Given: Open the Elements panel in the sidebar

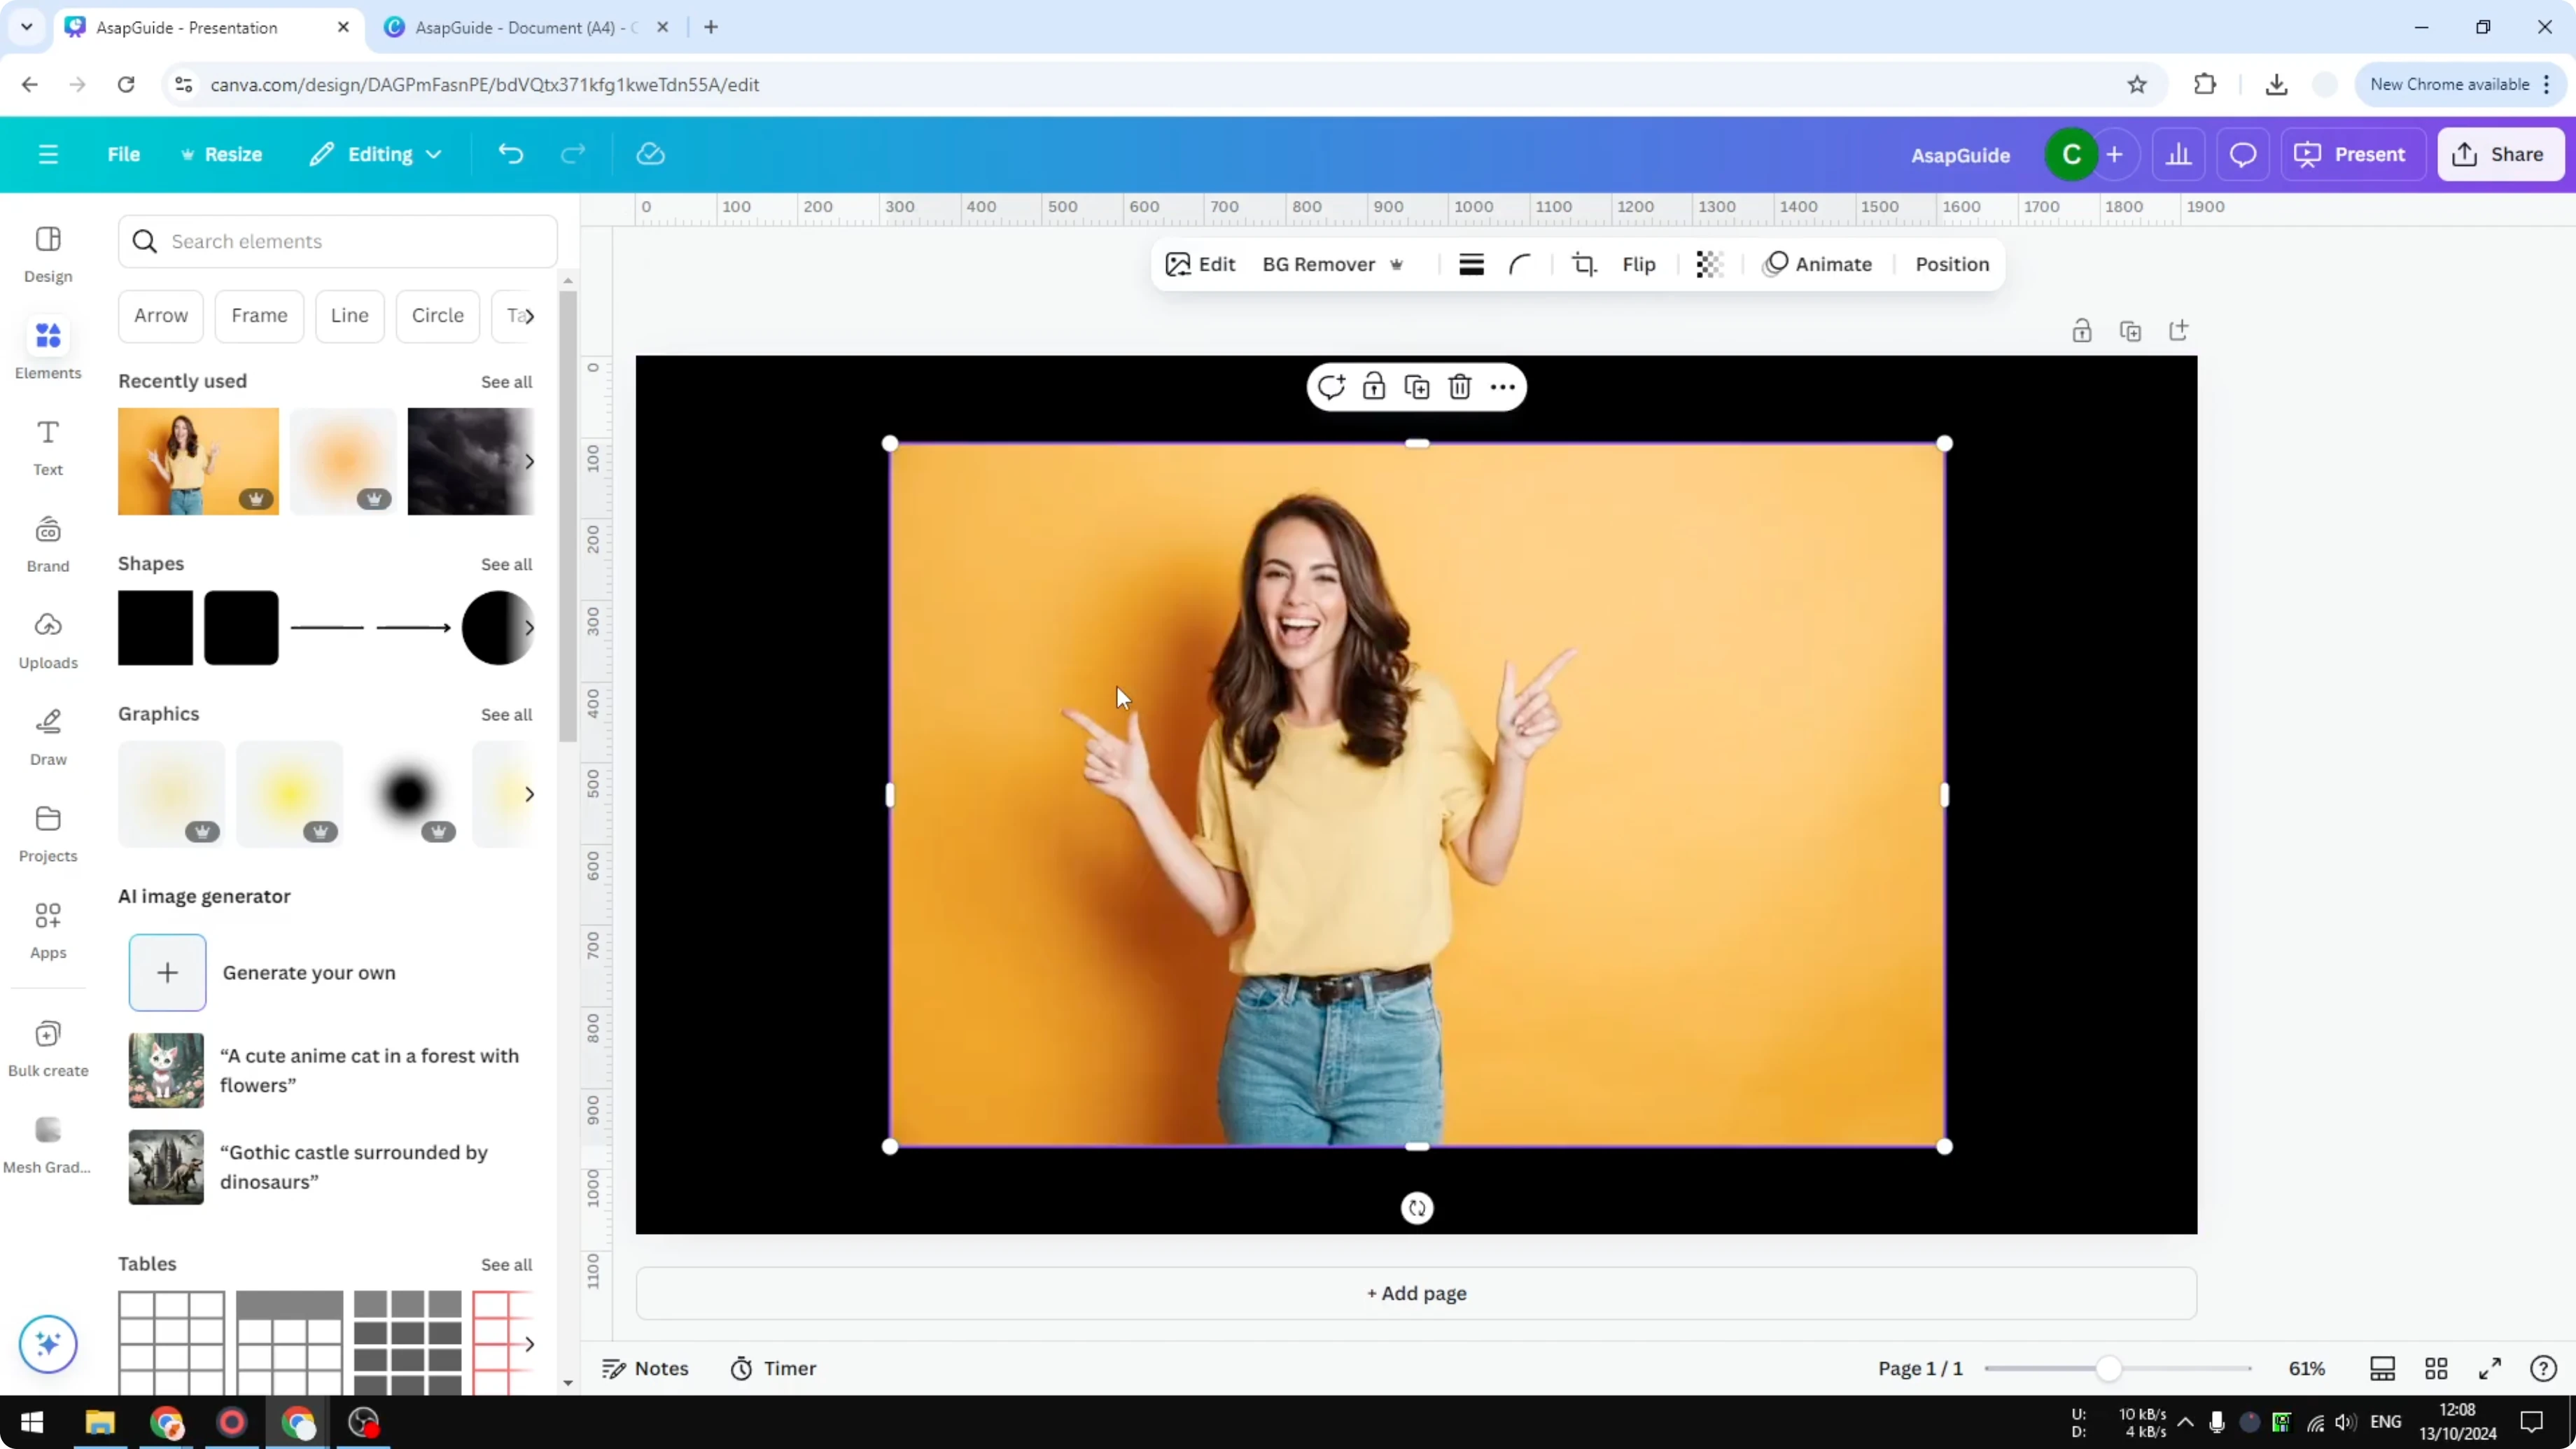Looking at the screenshot, I should coord(47,348).
